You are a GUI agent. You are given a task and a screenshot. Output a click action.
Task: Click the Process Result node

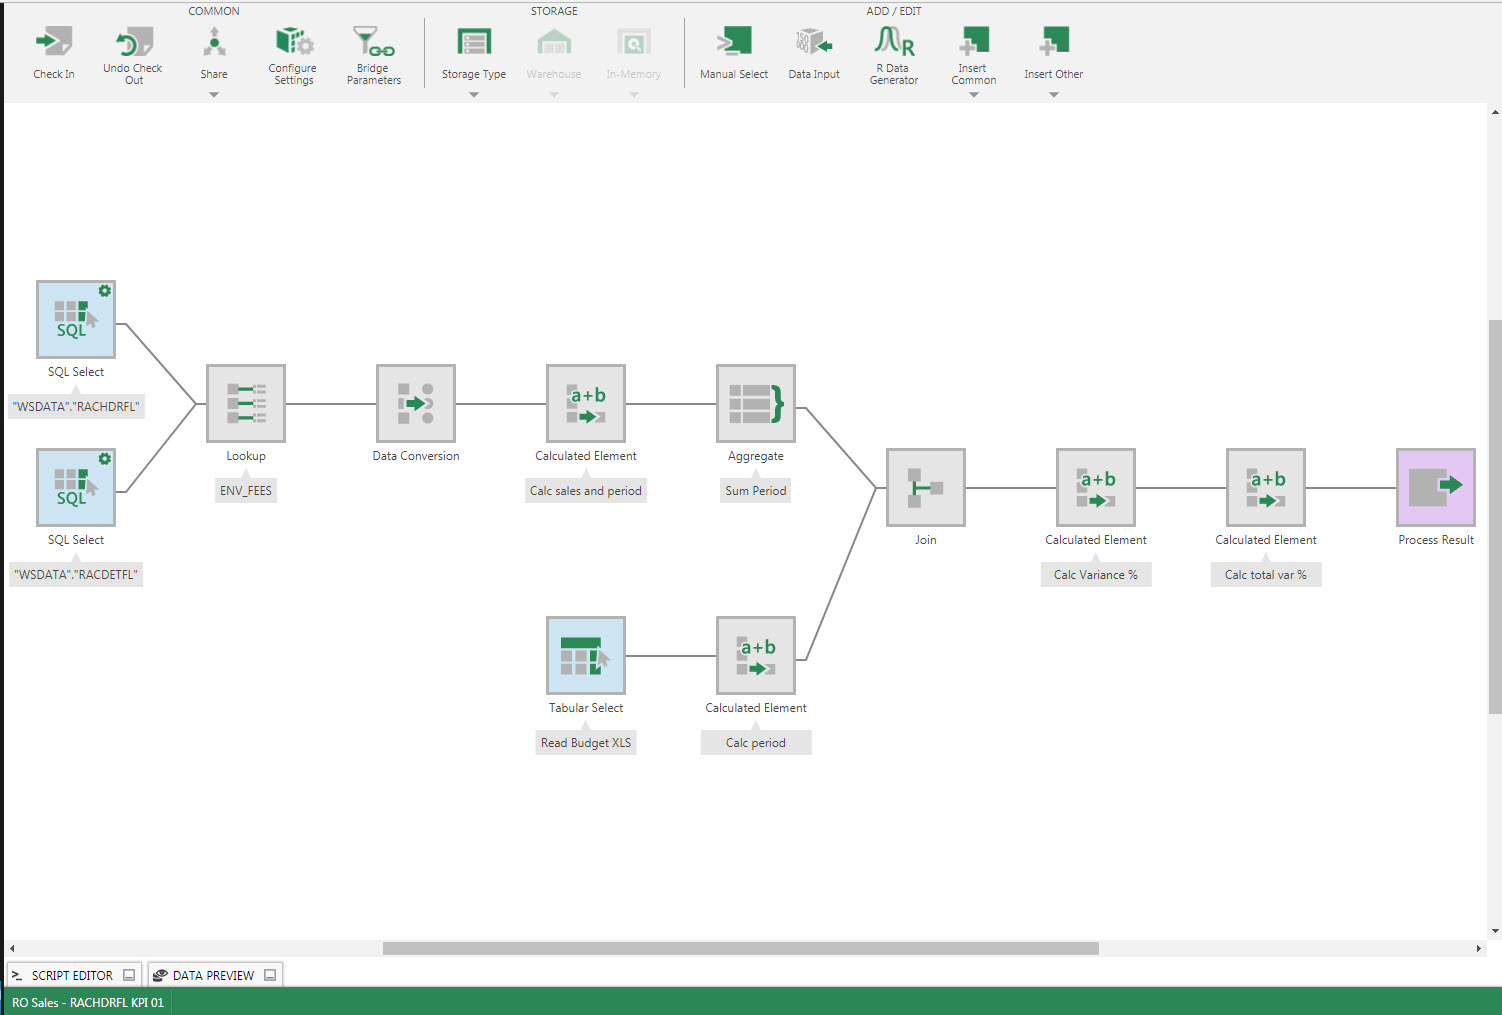click(1436, 487)
